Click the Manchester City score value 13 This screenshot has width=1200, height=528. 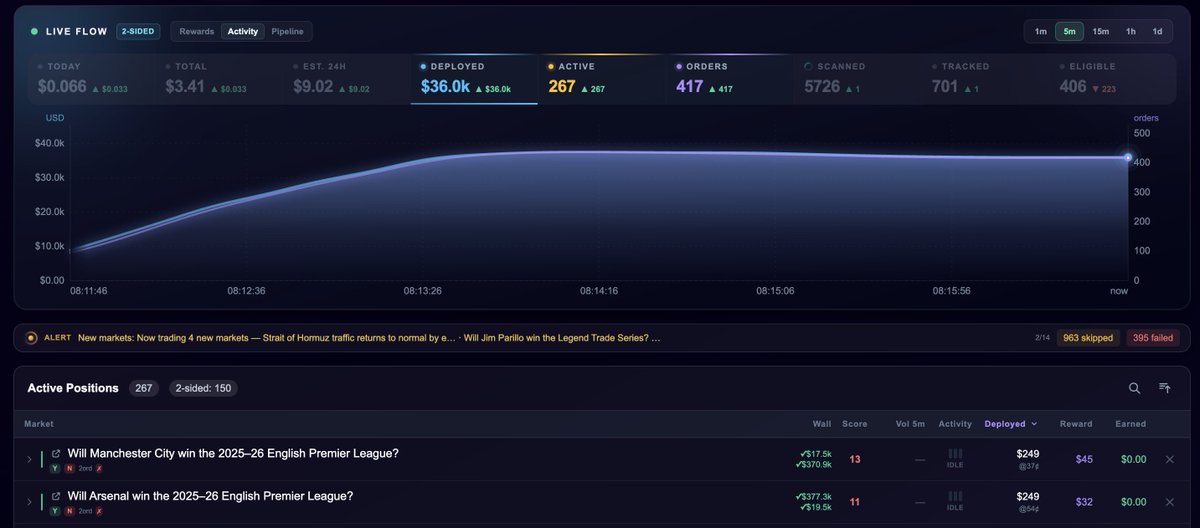855,459
